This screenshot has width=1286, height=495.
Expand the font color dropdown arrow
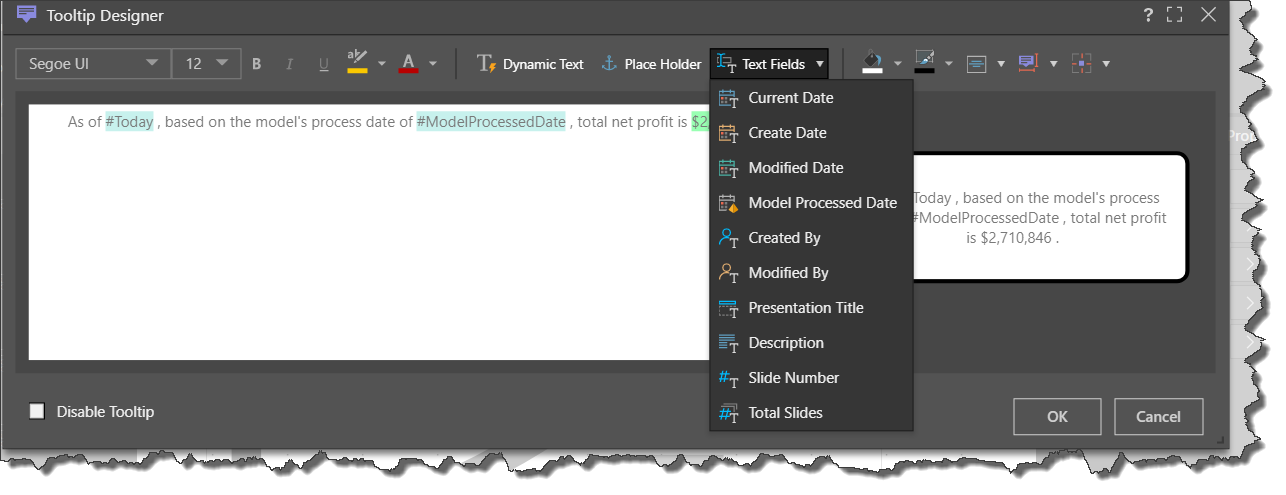coord(433,64)
